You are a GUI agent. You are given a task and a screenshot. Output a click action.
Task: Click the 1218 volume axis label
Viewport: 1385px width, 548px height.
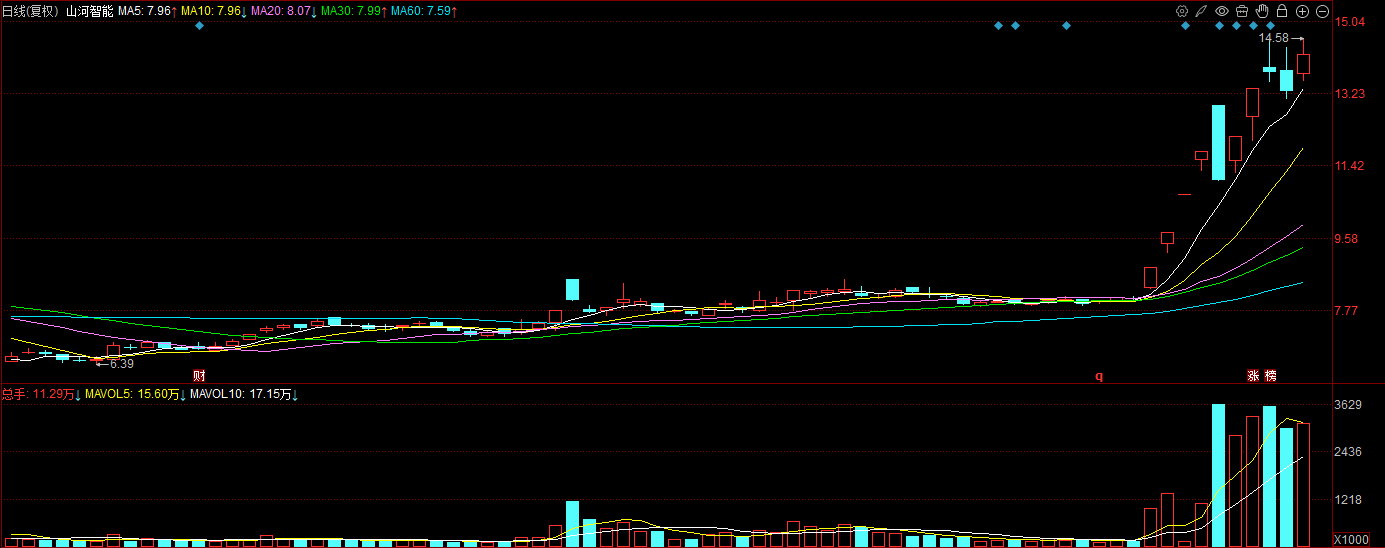1349,499
